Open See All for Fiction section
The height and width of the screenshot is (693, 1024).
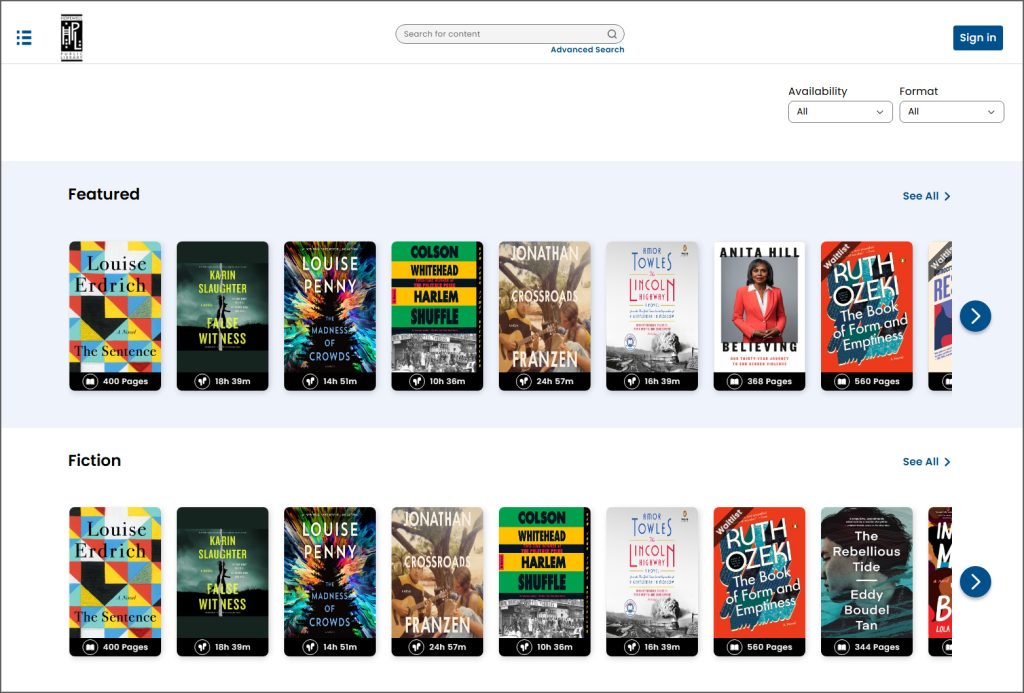pyautogui.click(x=926, y=462)
